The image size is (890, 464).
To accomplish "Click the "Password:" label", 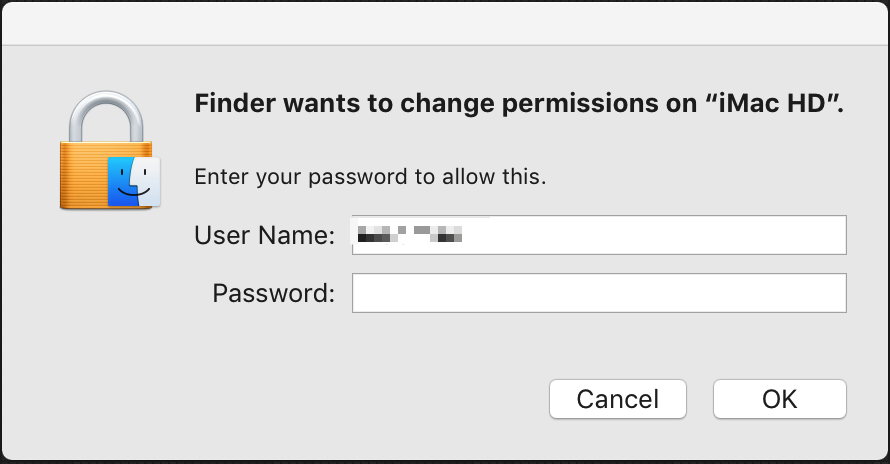I will point(273,294).
